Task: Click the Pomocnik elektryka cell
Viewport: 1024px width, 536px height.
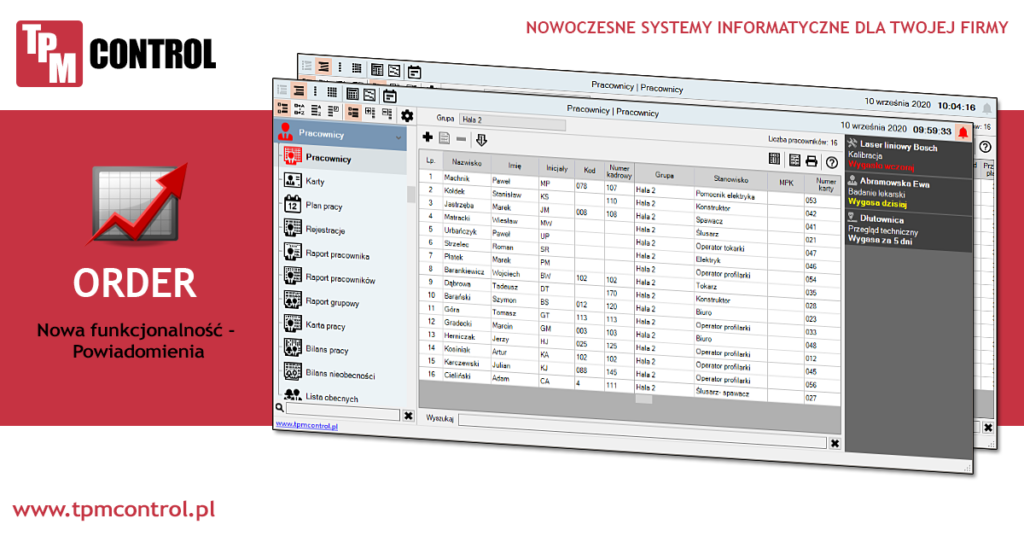Action: point(731,195)
